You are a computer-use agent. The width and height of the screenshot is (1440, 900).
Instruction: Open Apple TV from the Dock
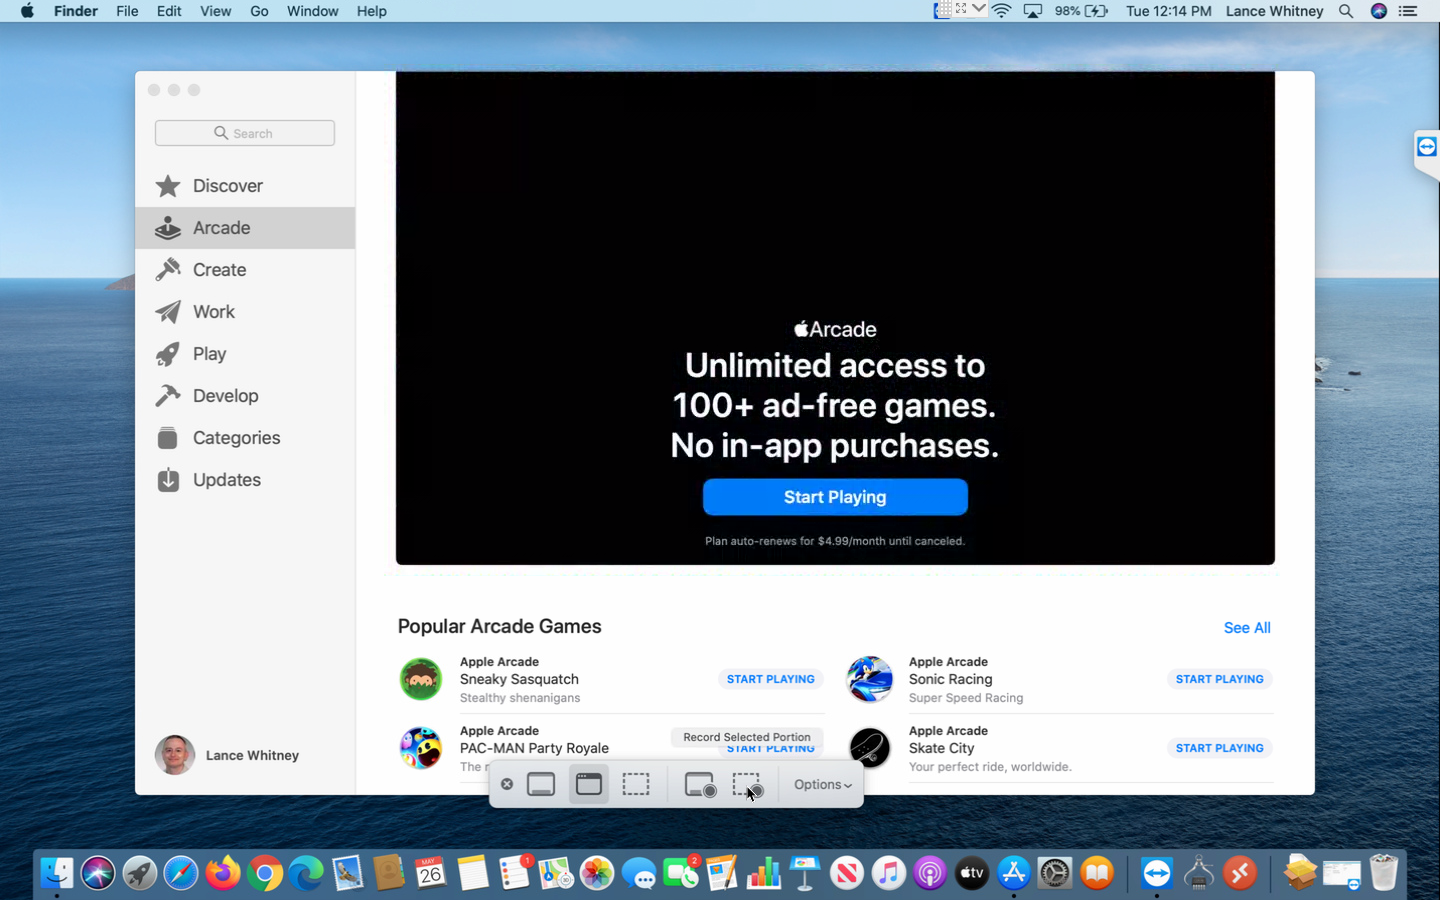(971, 873)
